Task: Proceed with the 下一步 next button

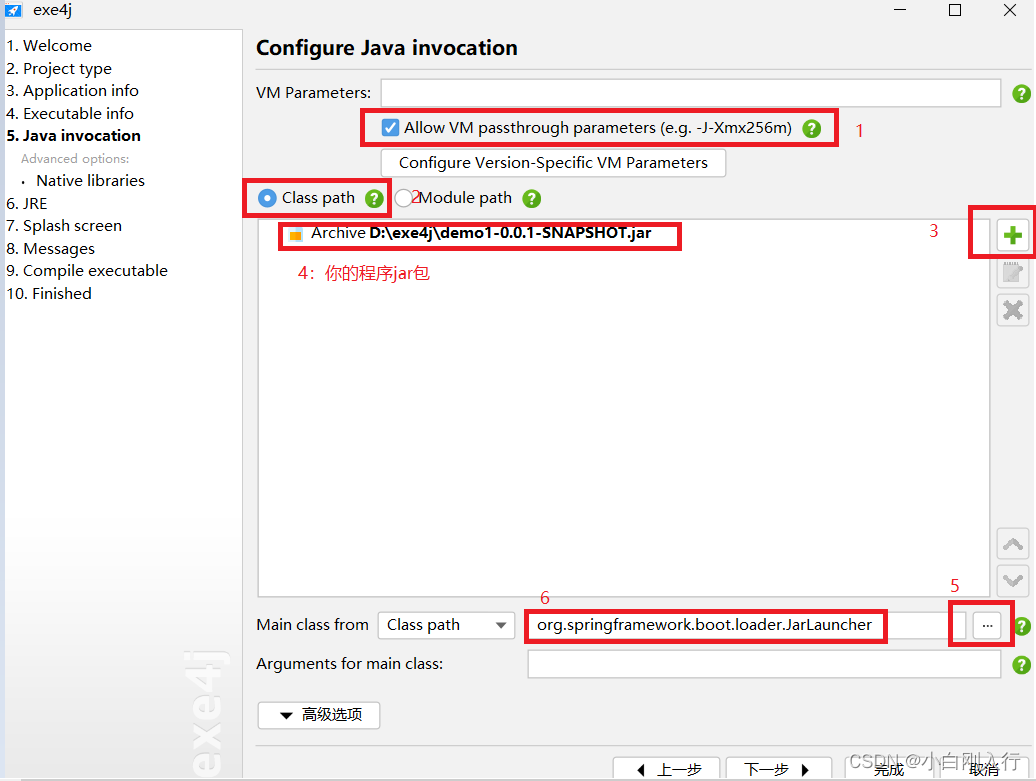Action: pos(778,769)
